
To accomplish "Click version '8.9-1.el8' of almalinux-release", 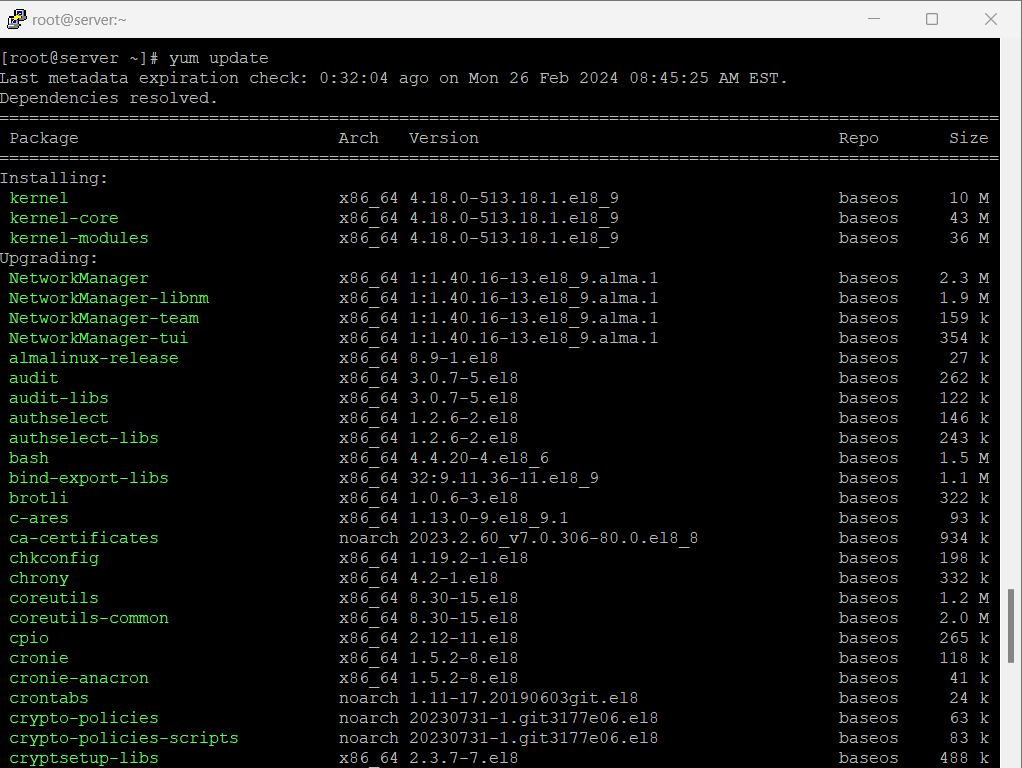I will click(454, 358).
